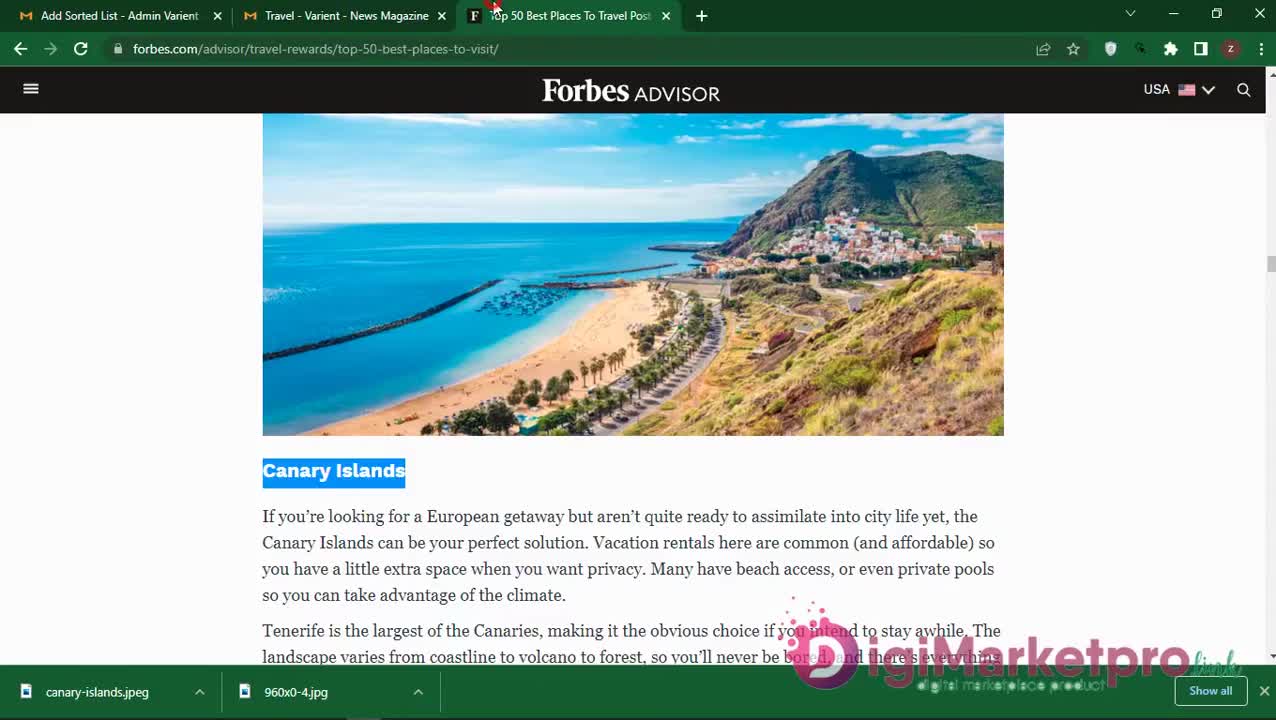The image size is (1276, 720).
Task: Open the tab search chevron
Action: [1130, 14]
